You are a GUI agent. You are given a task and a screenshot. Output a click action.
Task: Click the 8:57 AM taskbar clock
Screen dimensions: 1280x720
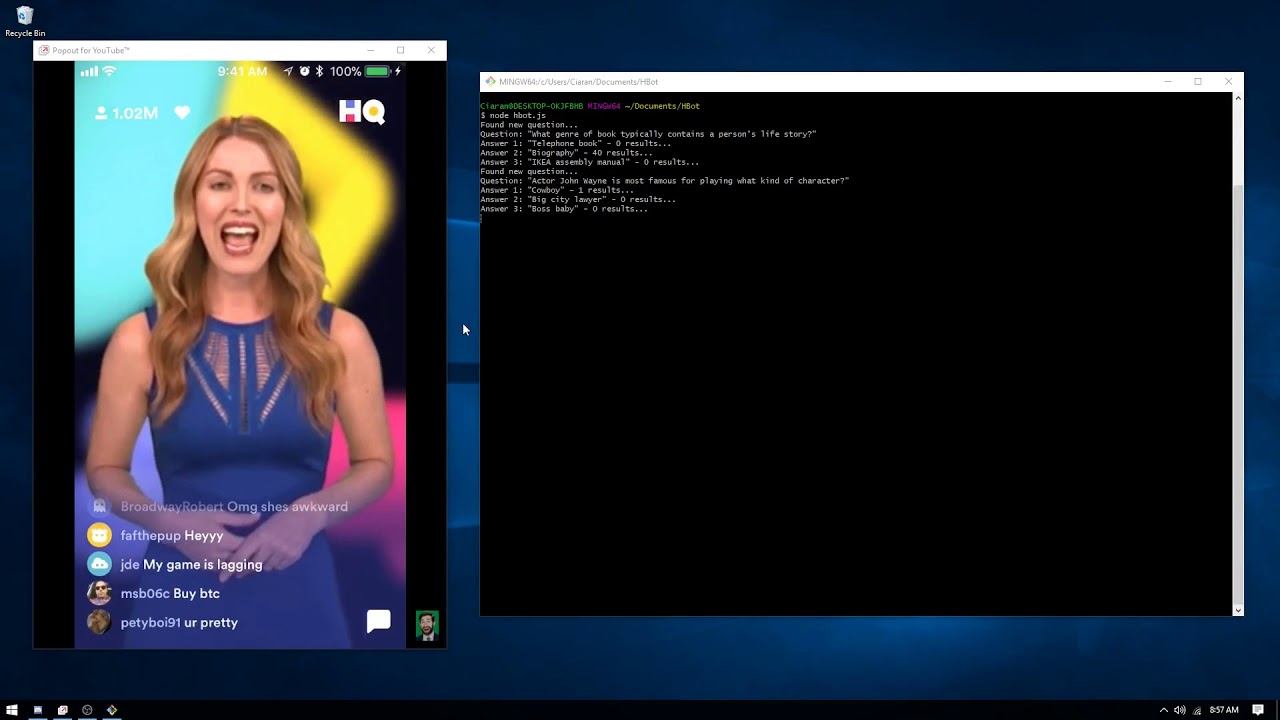[x=1224, y=710]
